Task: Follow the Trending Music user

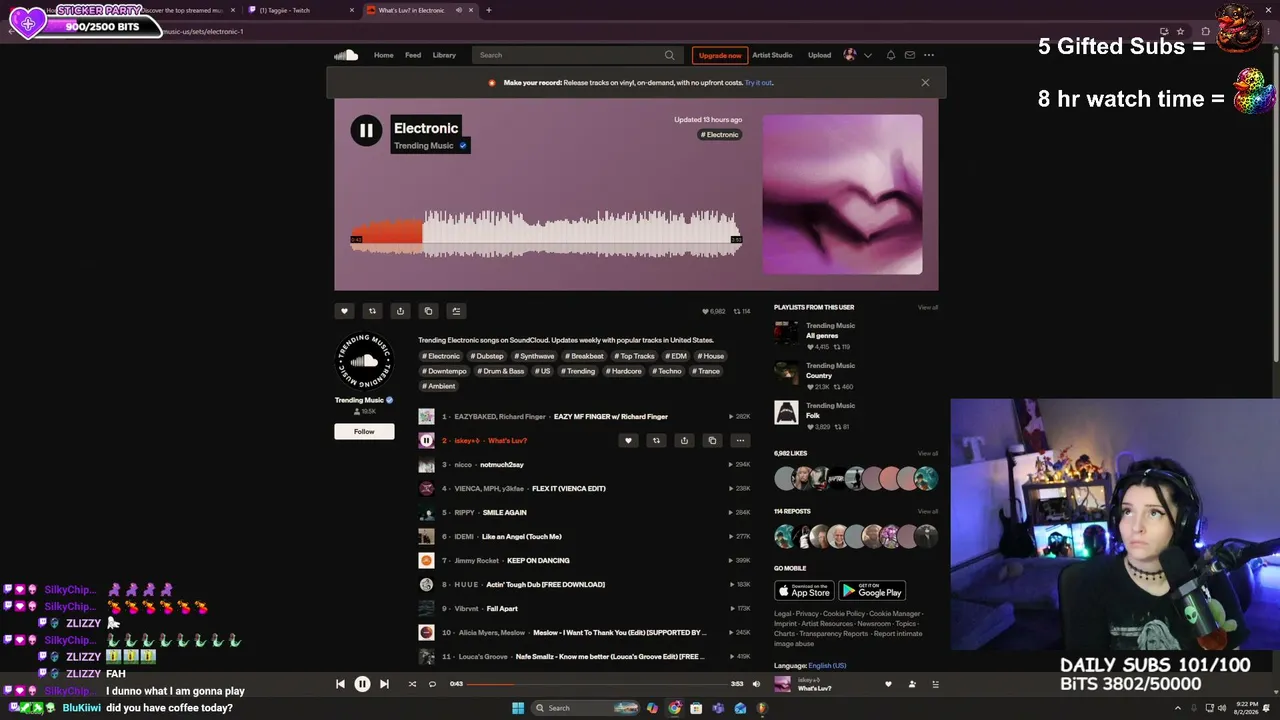Action: pos(364,431)
